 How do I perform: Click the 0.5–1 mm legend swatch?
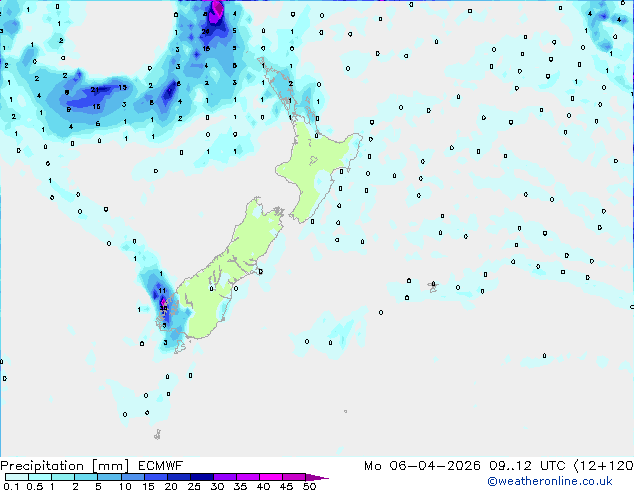[x=40, y=477]
